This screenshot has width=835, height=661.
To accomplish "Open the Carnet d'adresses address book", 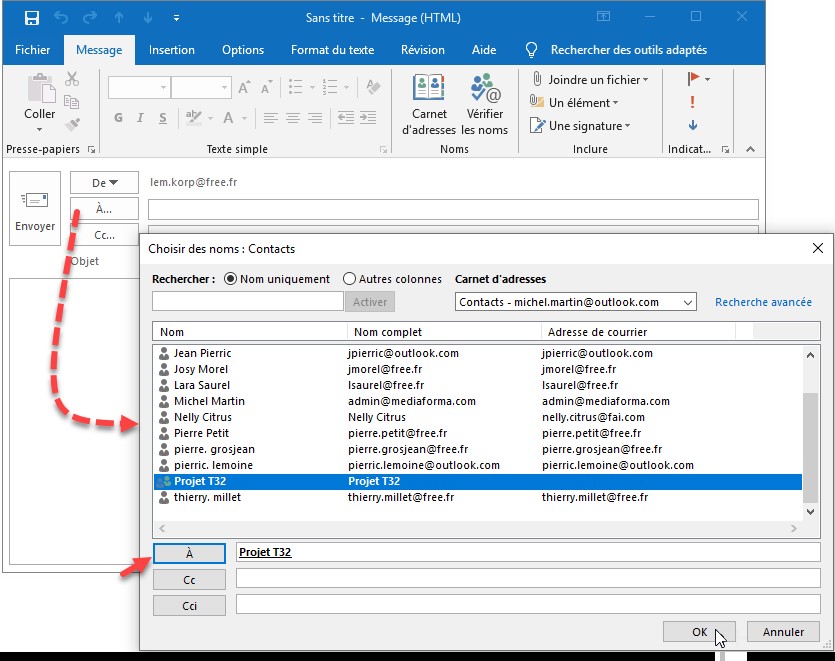I will tap(429, 104).
